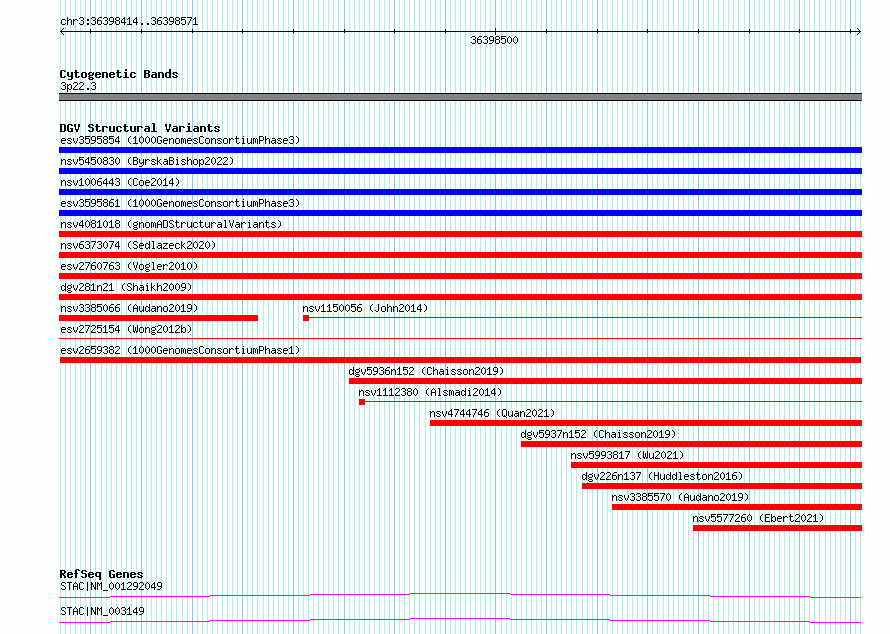The height and width of the screenshot is (634, 890).
Task: Click the gray 3p22.3 cytoband bar
Action: pos(460,97)
